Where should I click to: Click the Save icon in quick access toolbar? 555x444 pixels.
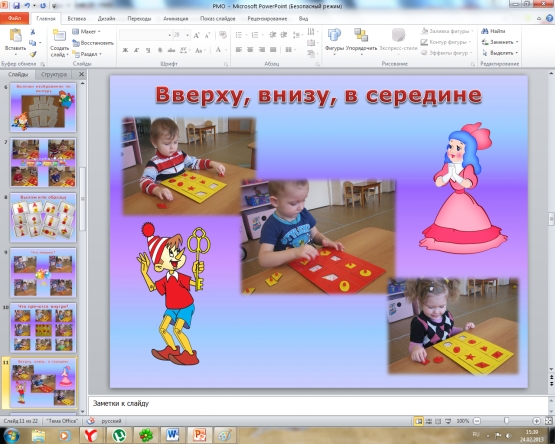16,6
